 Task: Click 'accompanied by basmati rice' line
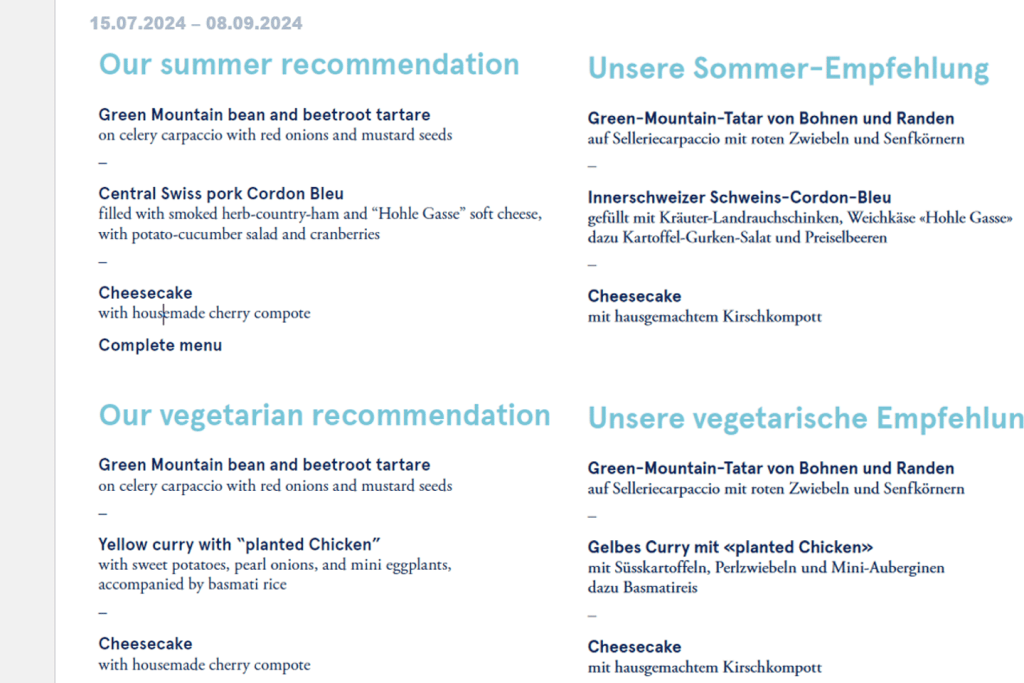tap(193, 584)
